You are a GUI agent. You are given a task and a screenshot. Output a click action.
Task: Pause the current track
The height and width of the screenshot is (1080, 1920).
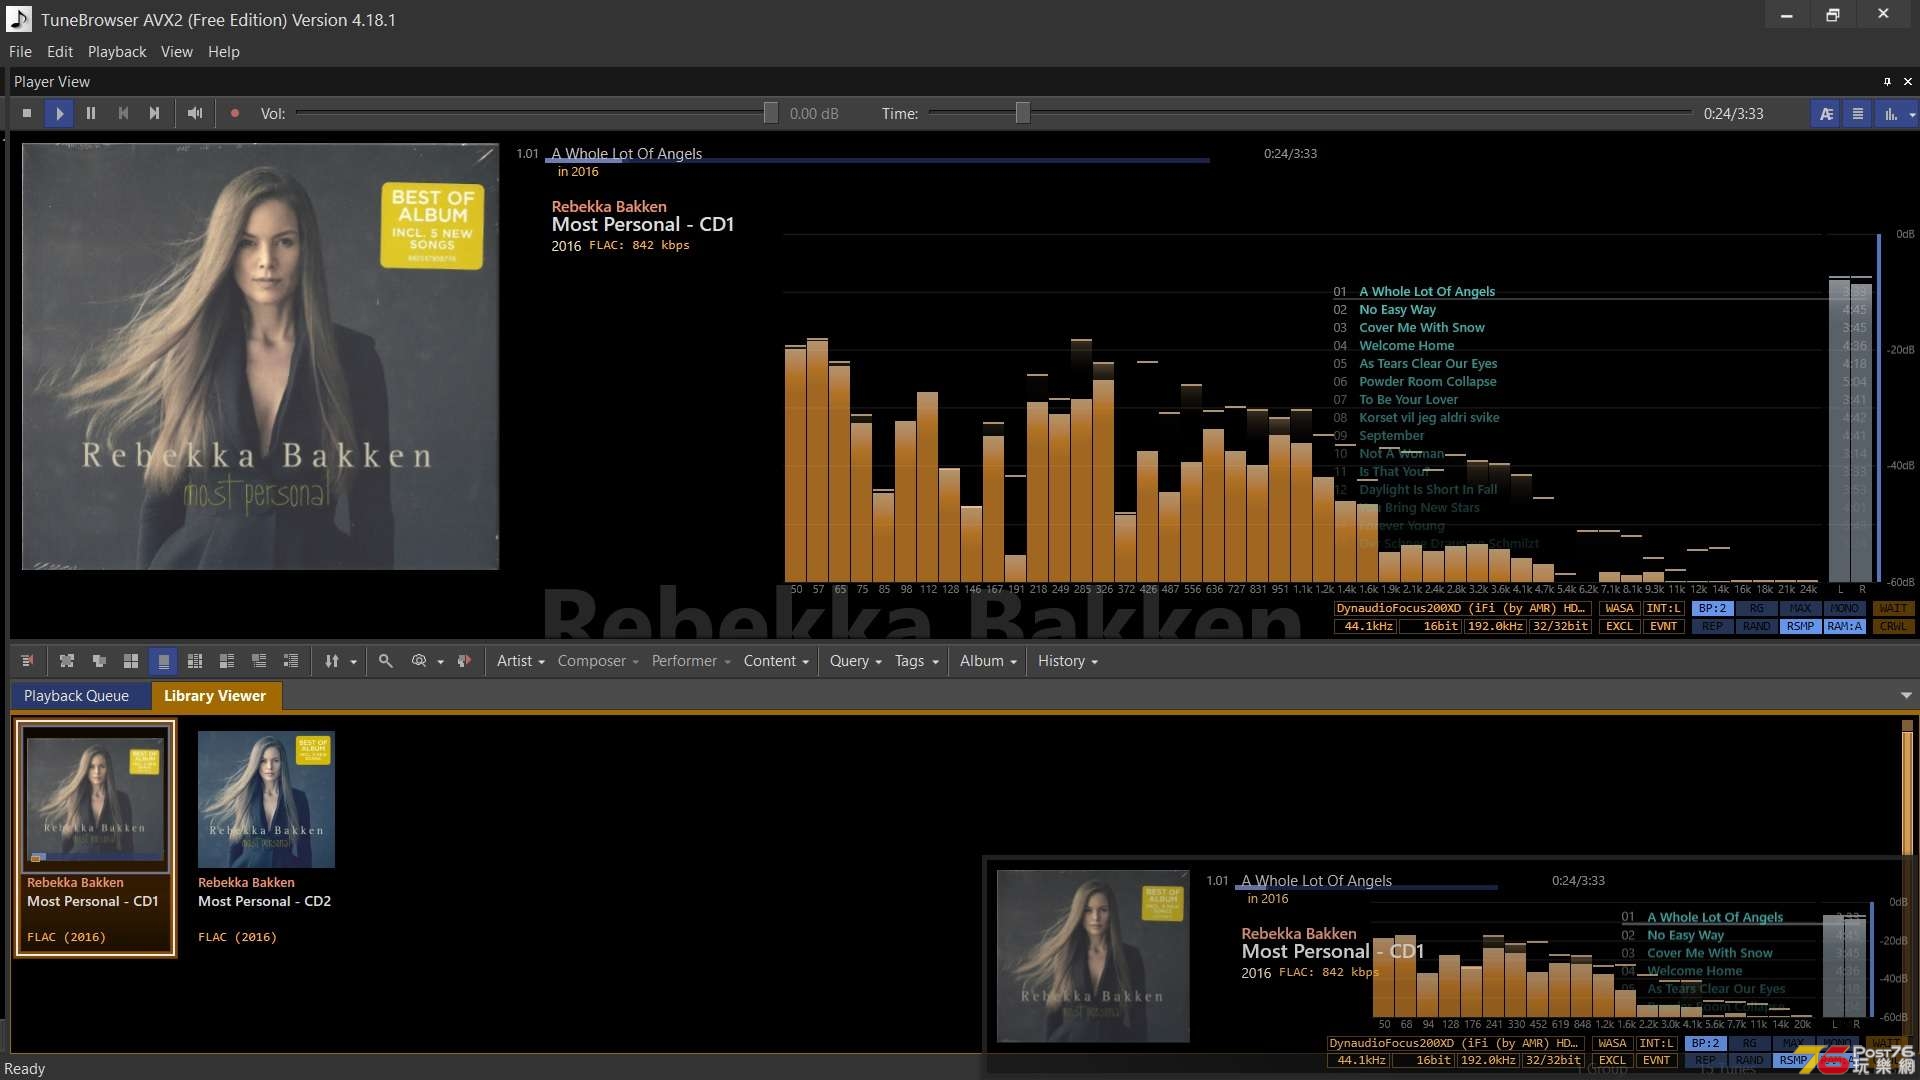(91, 114)
